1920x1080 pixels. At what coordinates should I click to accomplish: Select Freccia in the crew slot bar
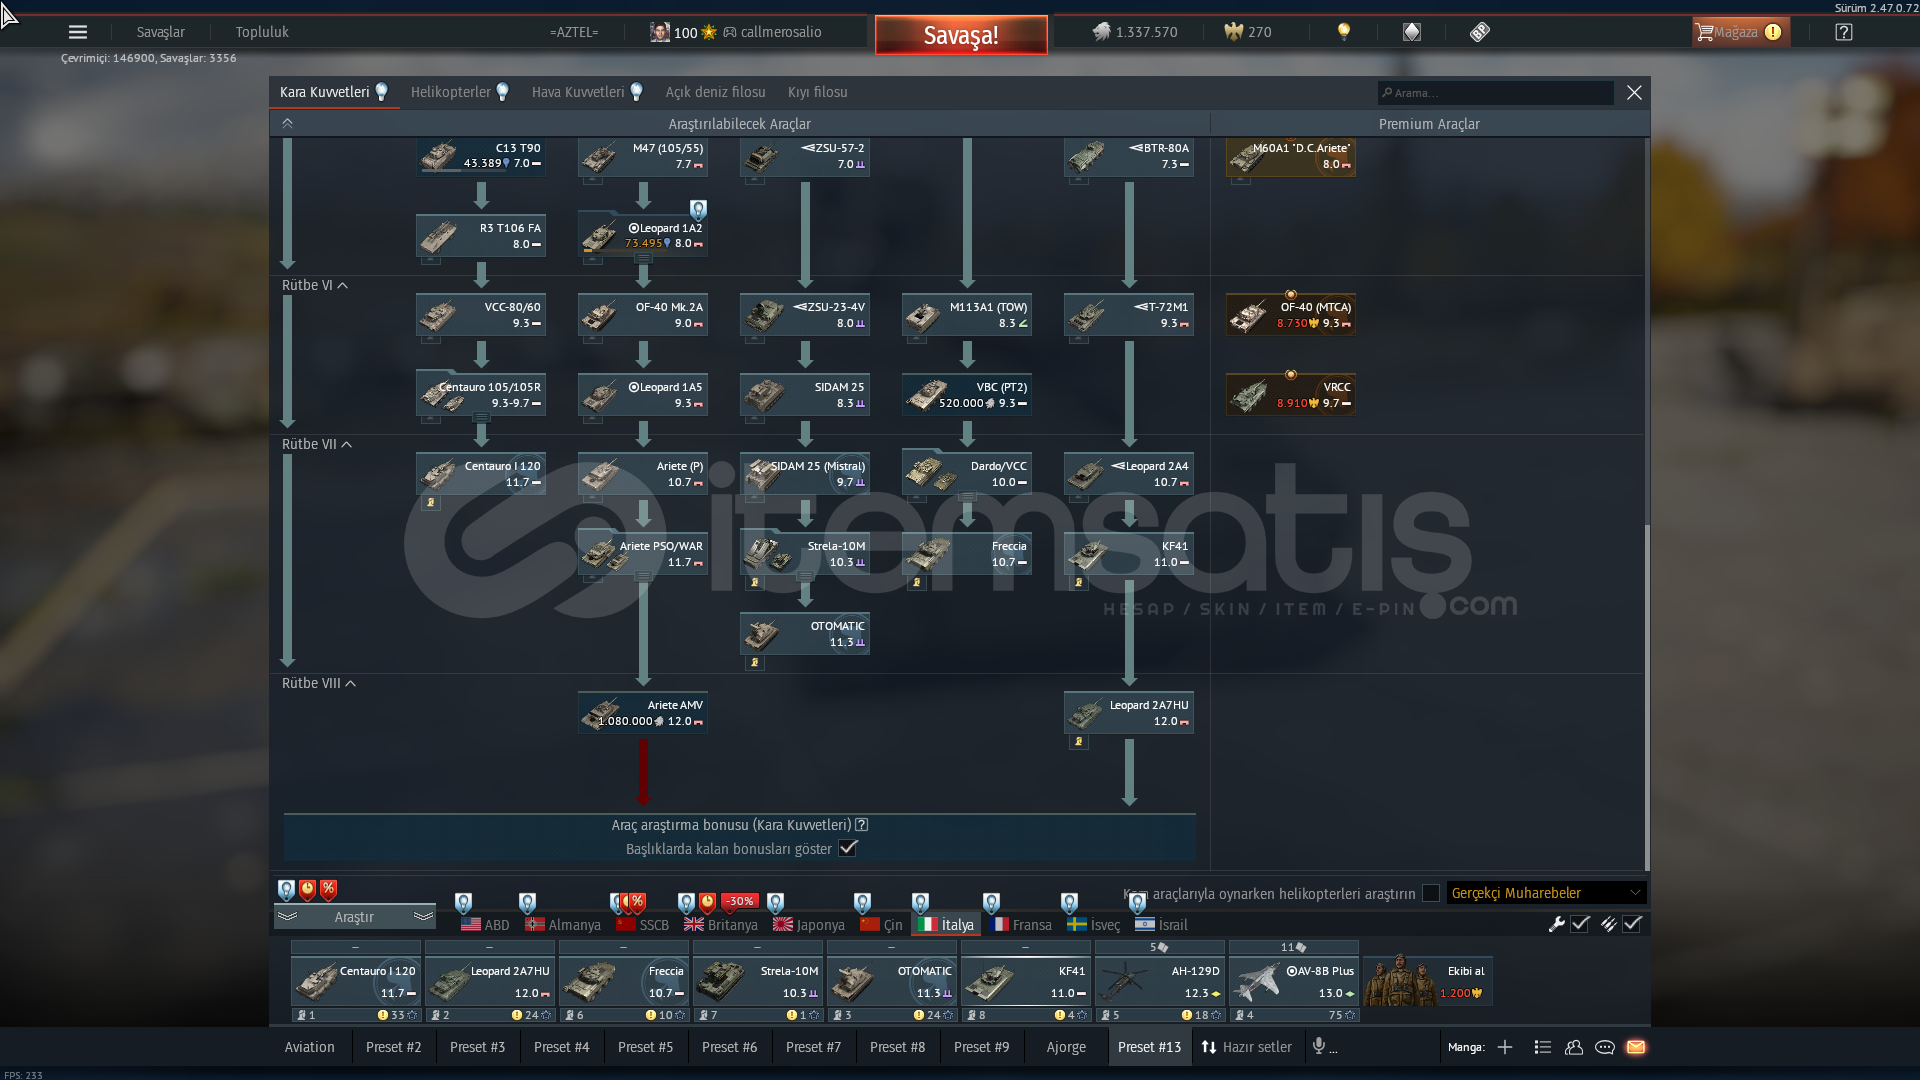624,981
